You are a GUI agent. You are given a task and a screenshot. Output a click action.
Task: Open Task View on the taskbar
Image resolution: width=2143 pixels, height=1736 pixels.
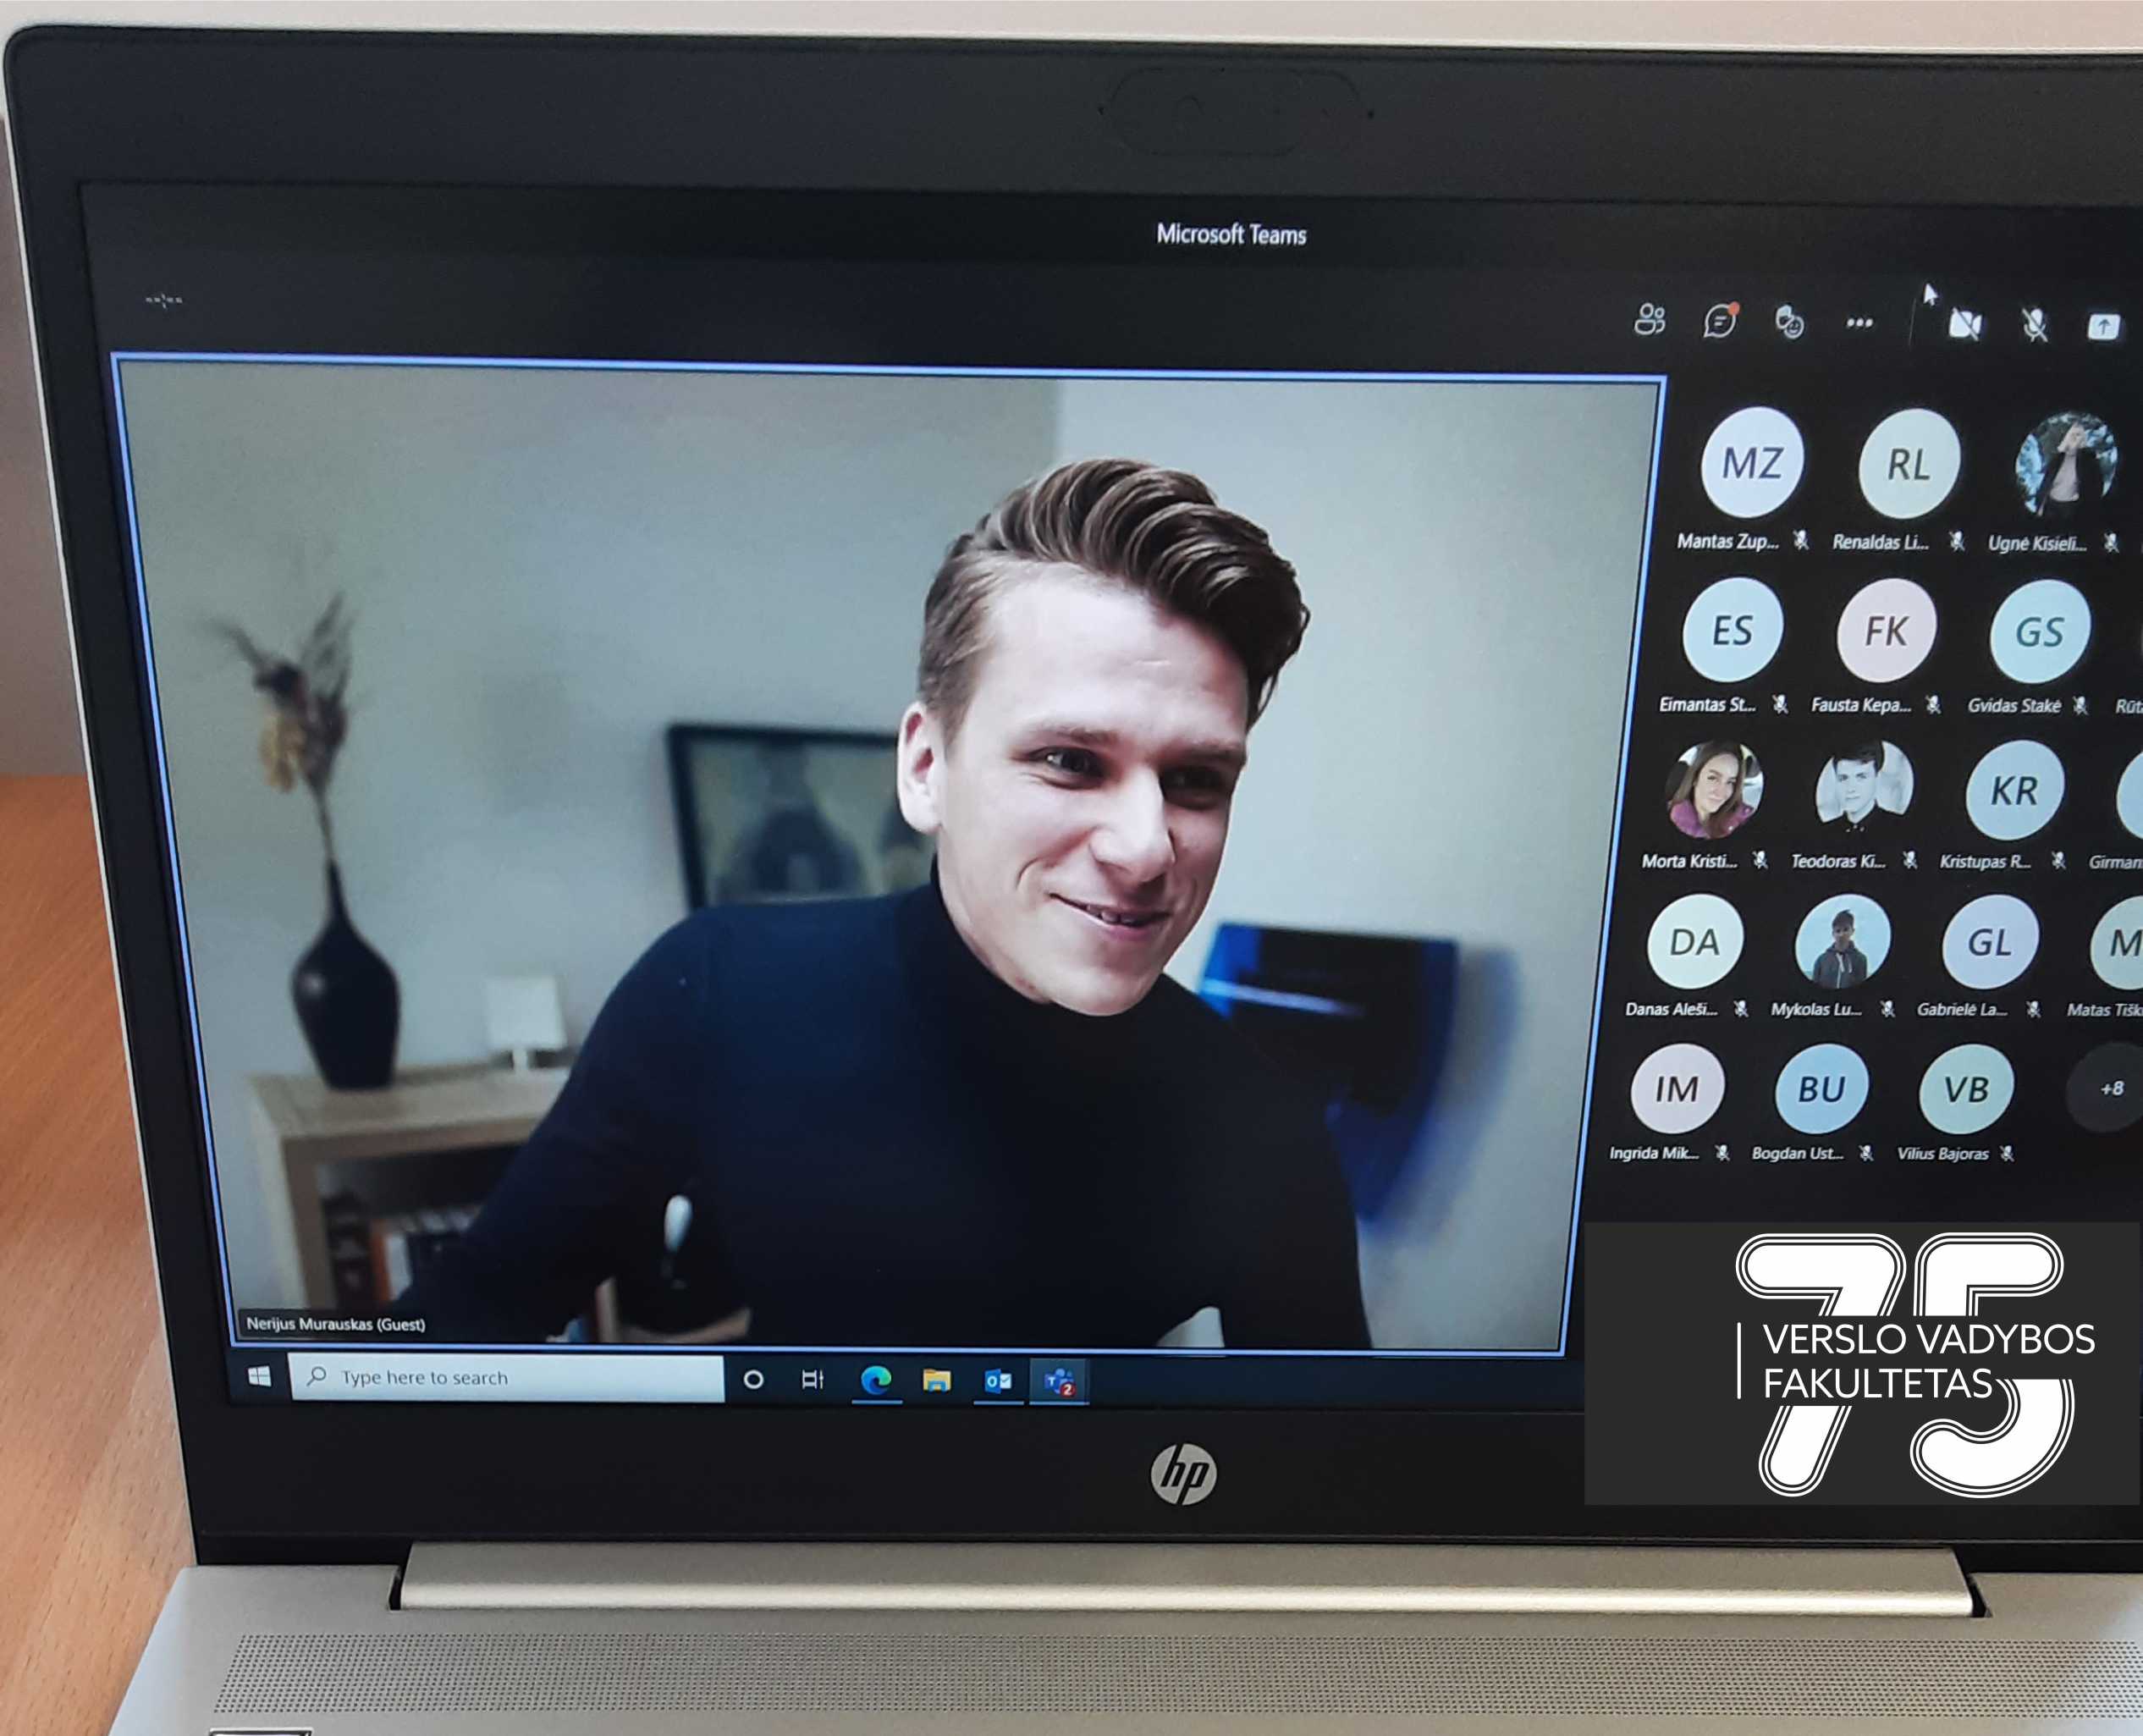point(813,1380)
